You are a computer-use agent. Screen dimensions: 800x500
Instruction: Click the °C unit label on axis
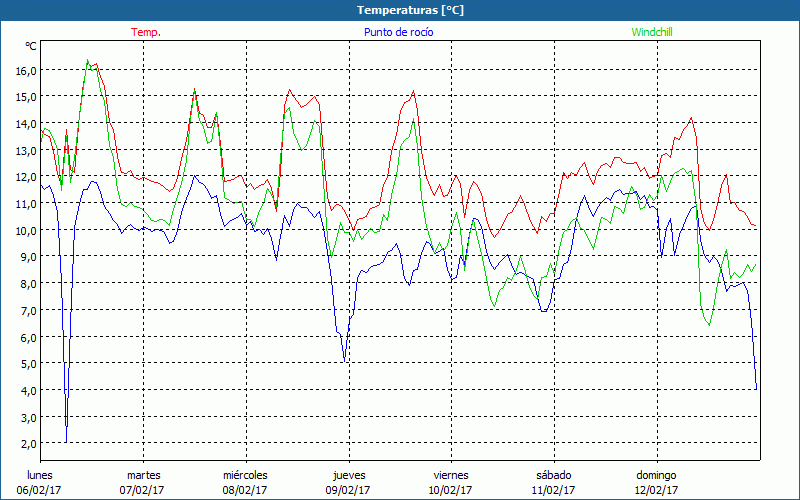(31, 47)
